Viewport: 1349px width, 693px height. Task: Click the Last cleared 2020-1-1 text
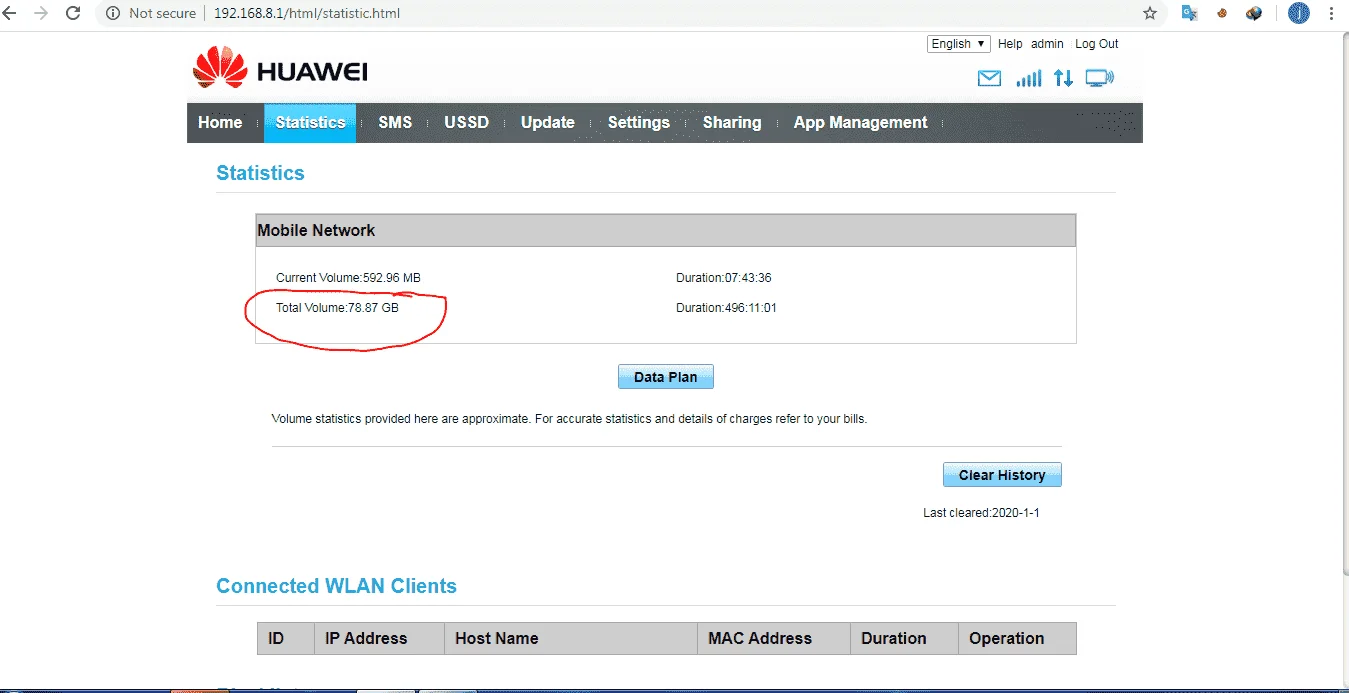coord(982,513)
